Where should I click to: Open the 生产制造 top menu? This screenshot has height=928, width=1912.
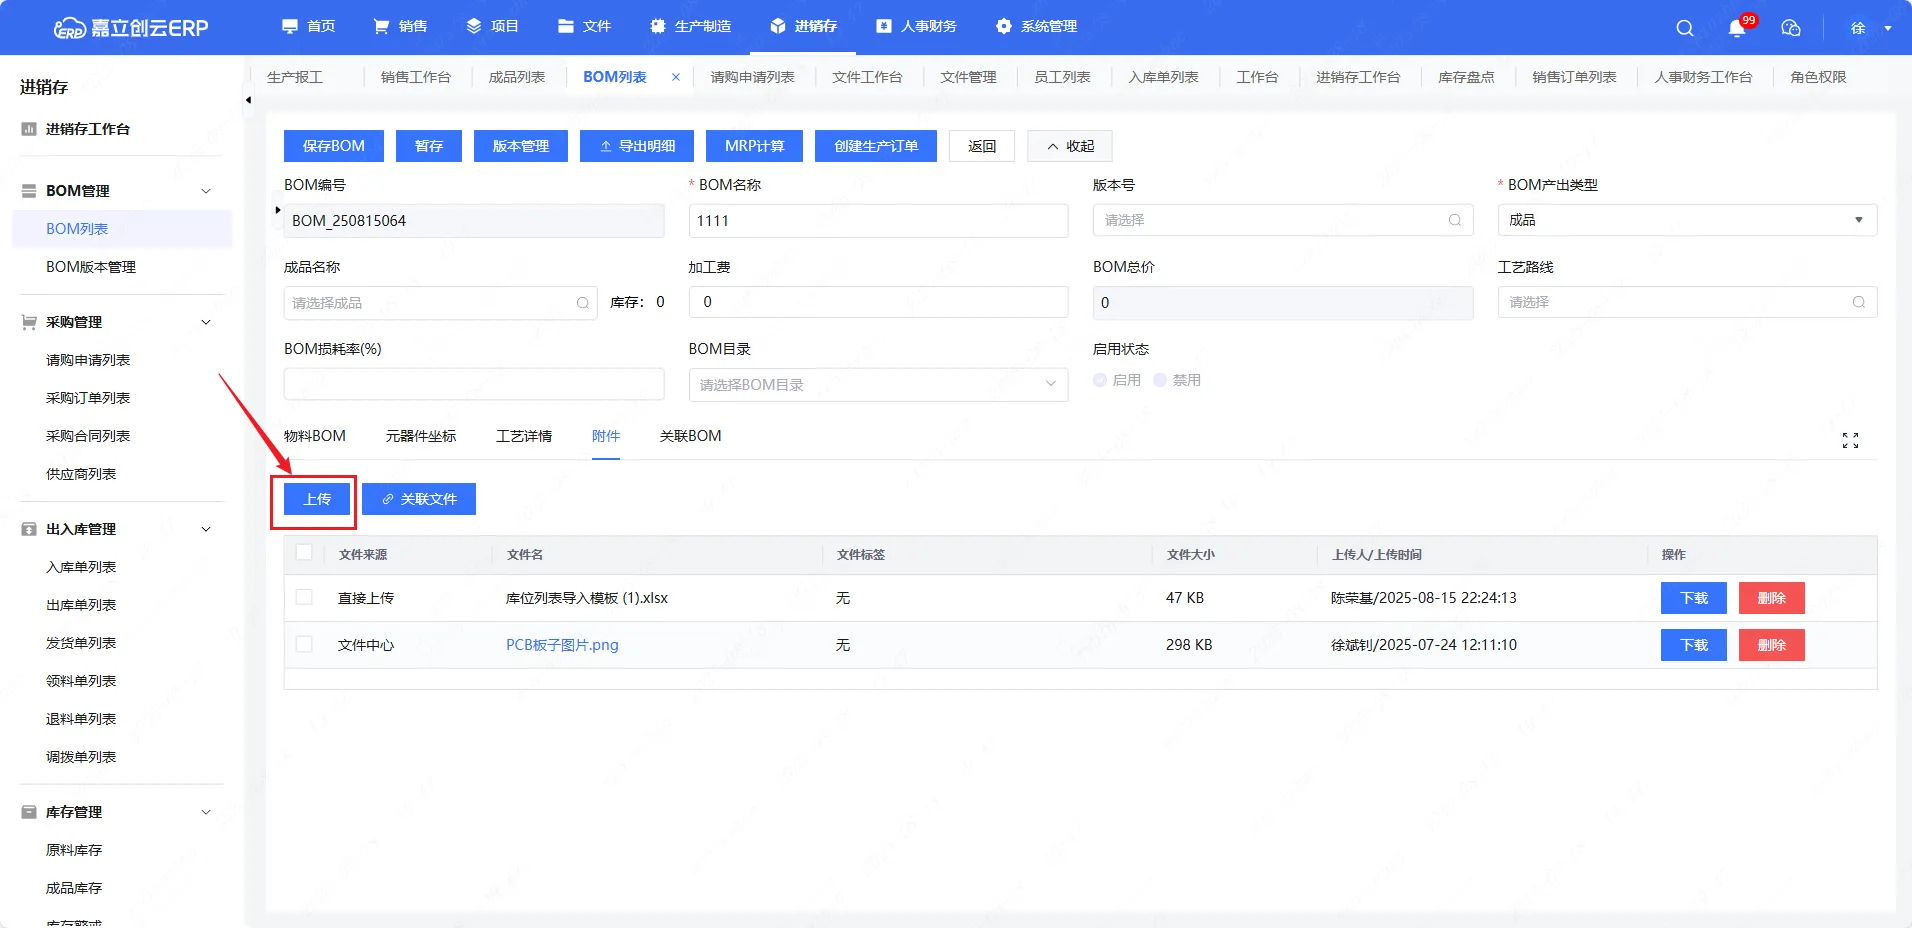point(691,26)
